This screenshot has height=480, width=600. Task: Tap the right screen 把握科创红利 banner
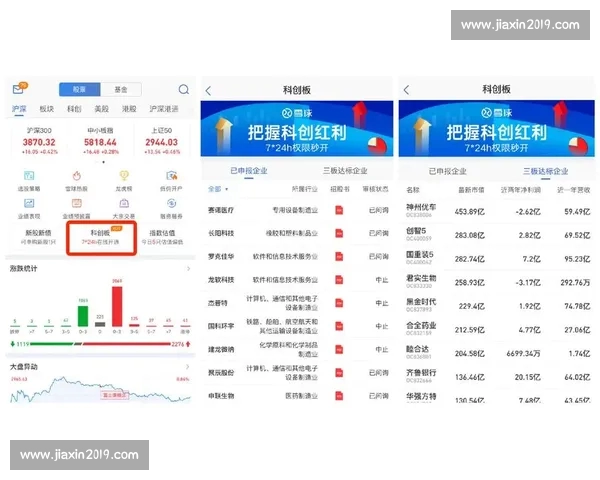click(x=497, y=129)
